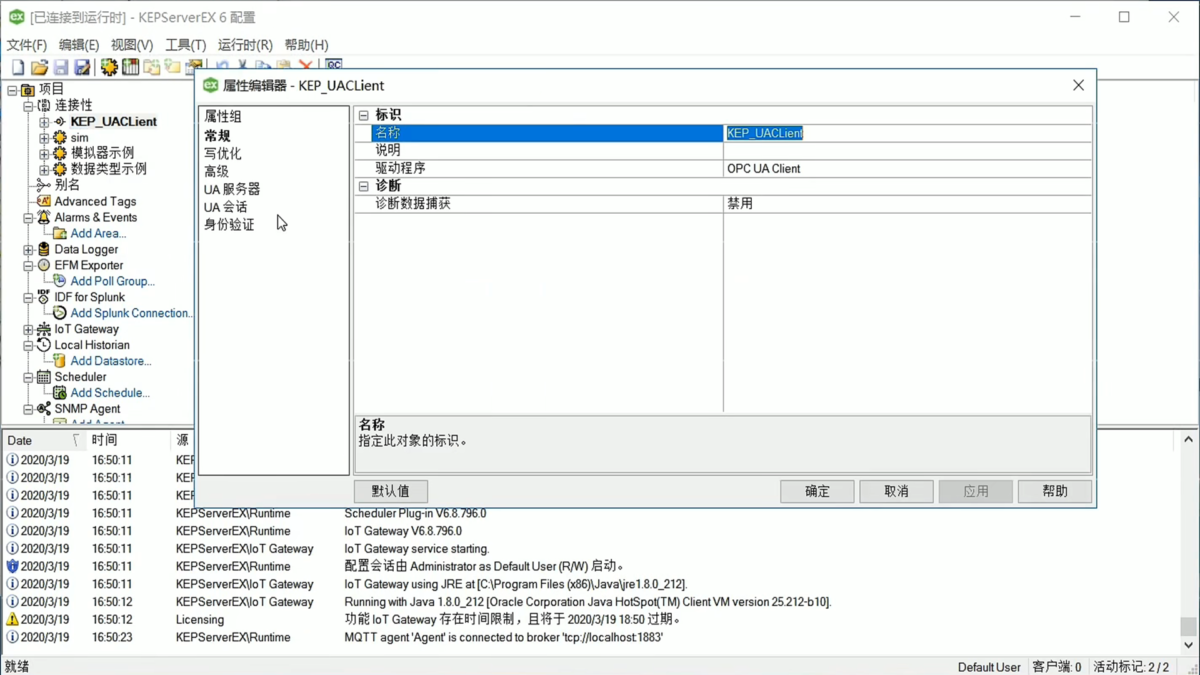Select the UA 服务器 property group
The image size is (1200, 675).
tap(232, 189)
